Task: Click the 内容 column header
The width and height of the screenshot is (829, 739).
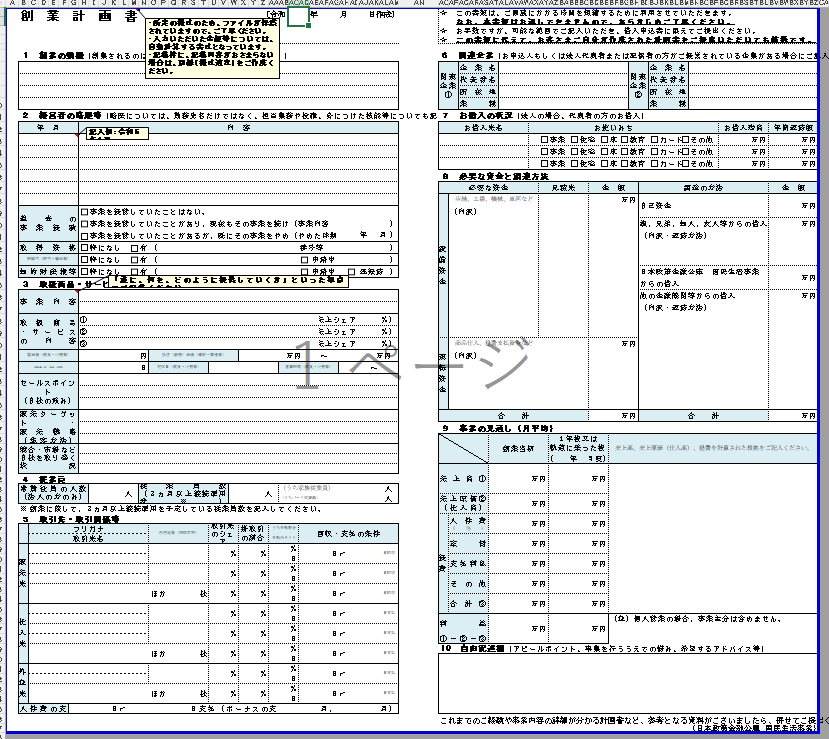Action: click(238, 127)
